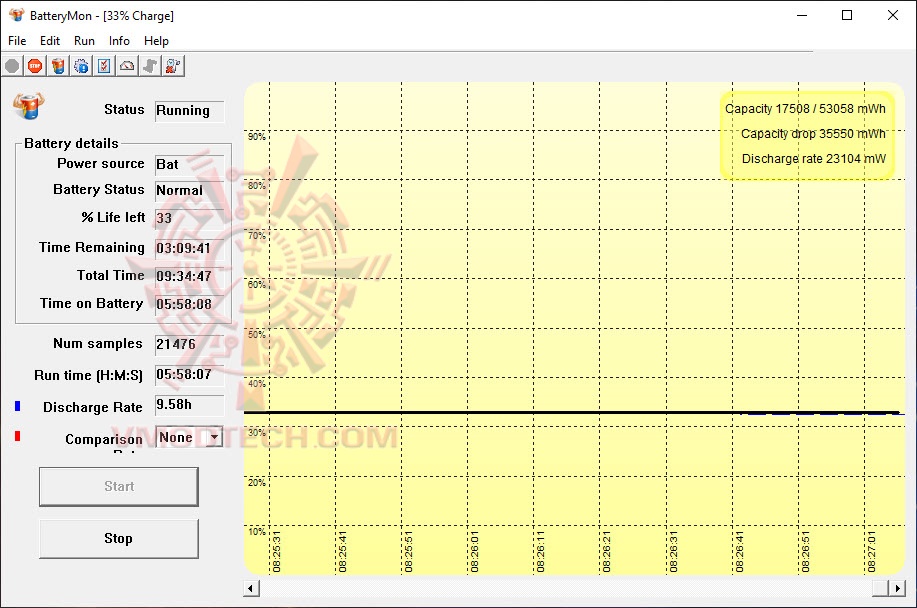Click the 08:27:01 time label on graph

pyautogui.click(x=872, y=551)
